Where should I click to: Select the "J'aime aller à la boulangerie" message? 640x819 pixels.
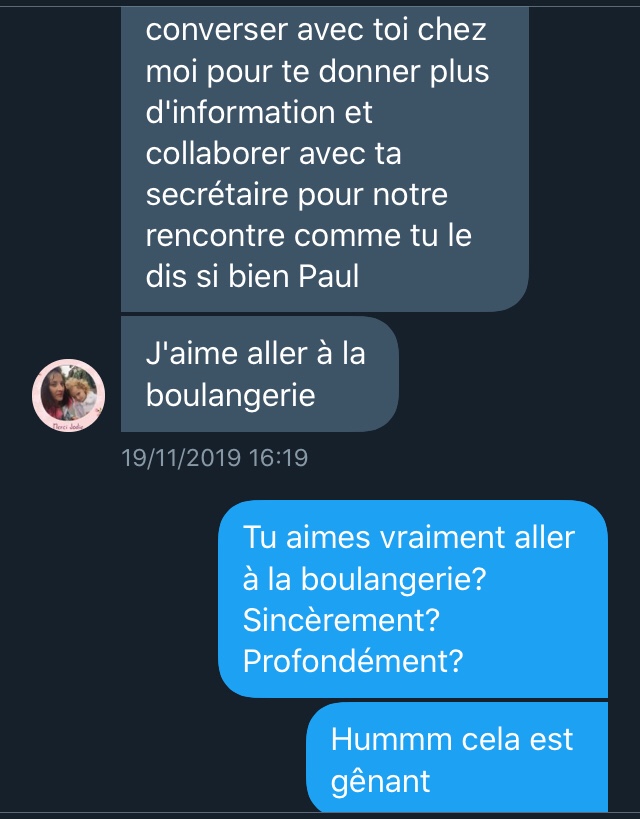click(x=260, y=374)
